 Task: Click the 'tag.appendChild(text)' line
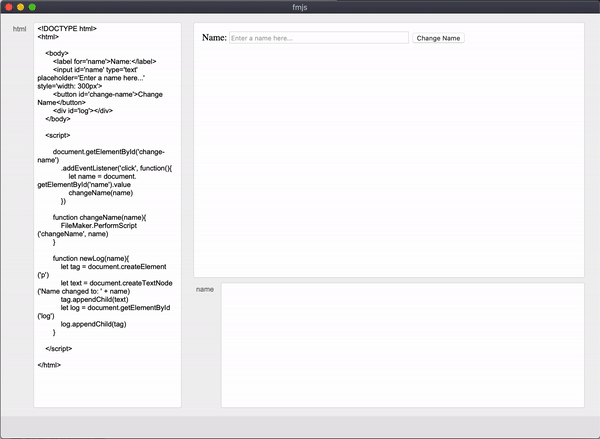point(95,299)
